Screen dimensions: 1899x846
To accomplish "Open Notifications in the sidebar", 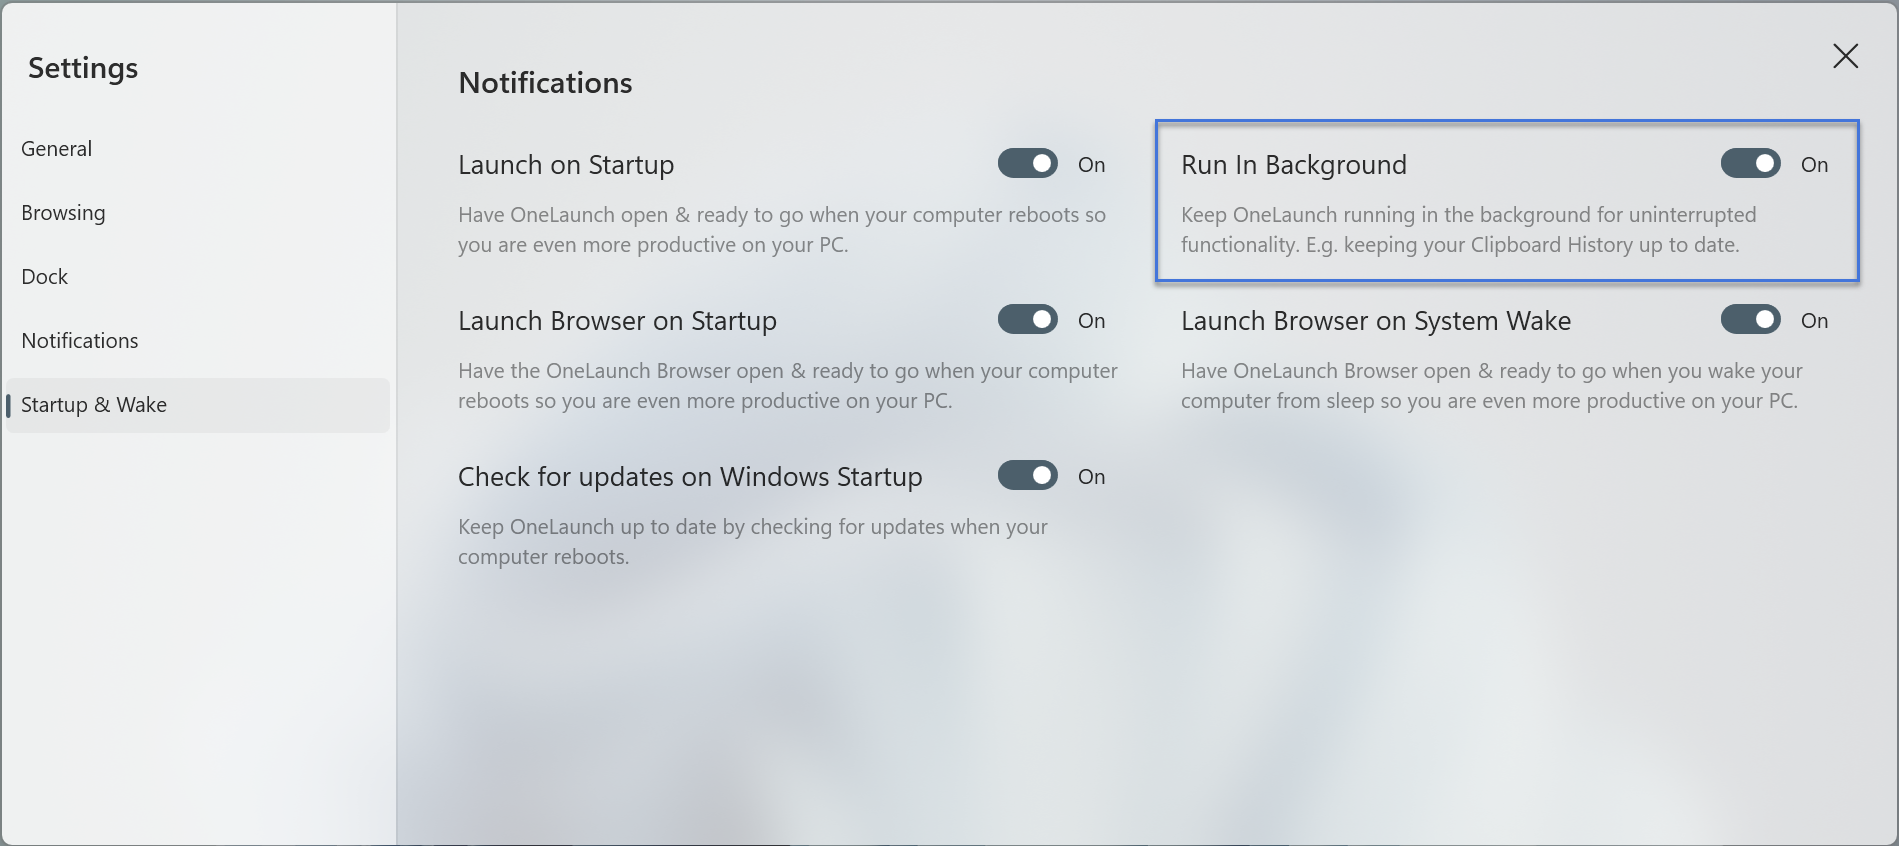I will point(198,341).
